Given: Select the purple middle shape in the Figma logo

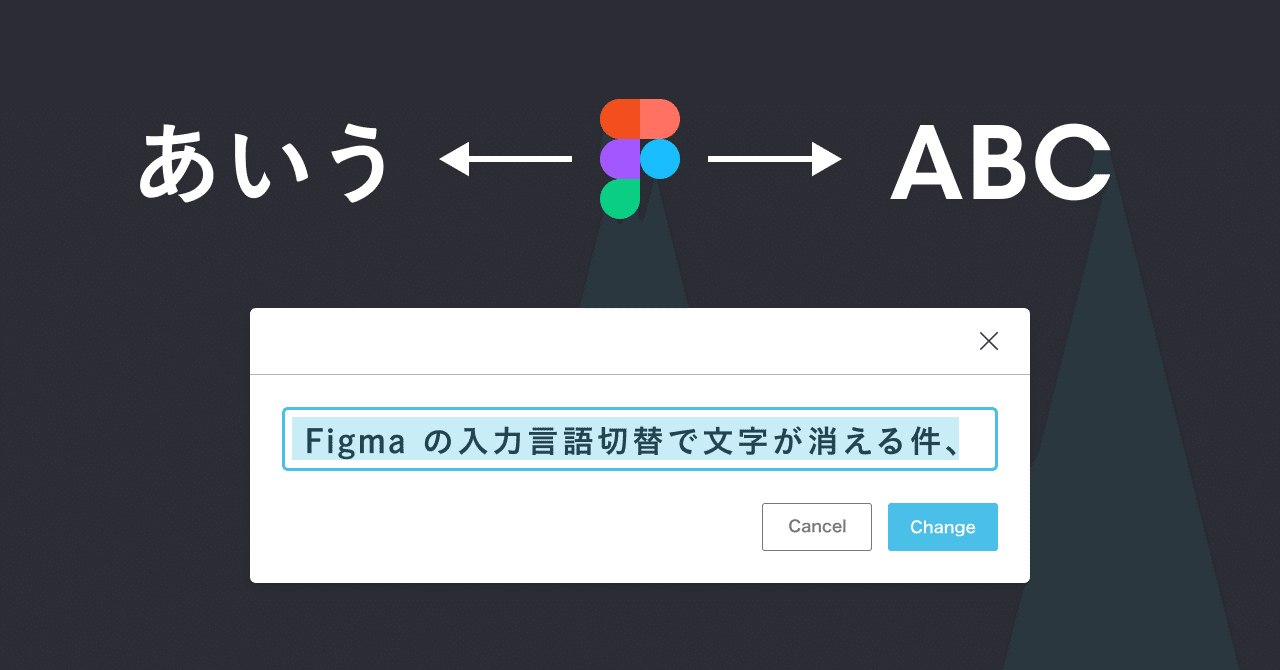Looking at the screenshot, I should [x=620, y=158].
